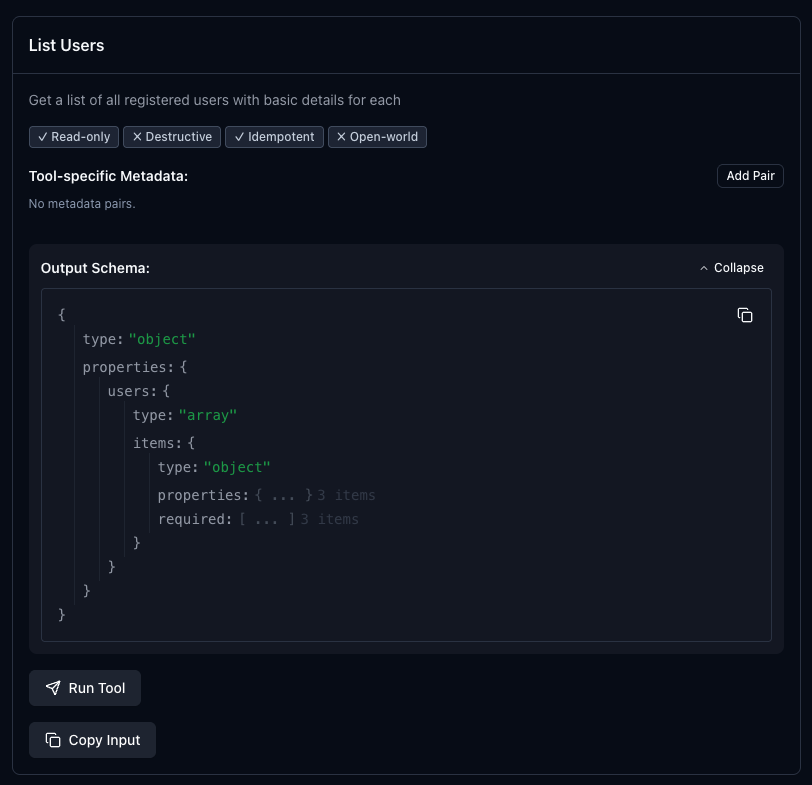Click the X icon on the Destructive badge

coord(137,137)
